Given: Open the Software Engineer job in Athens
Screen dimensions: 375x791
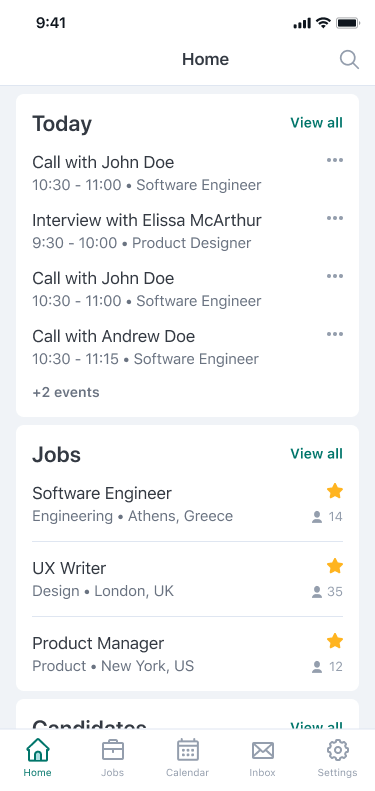Looking at the screenshot, I should point(187,504).
